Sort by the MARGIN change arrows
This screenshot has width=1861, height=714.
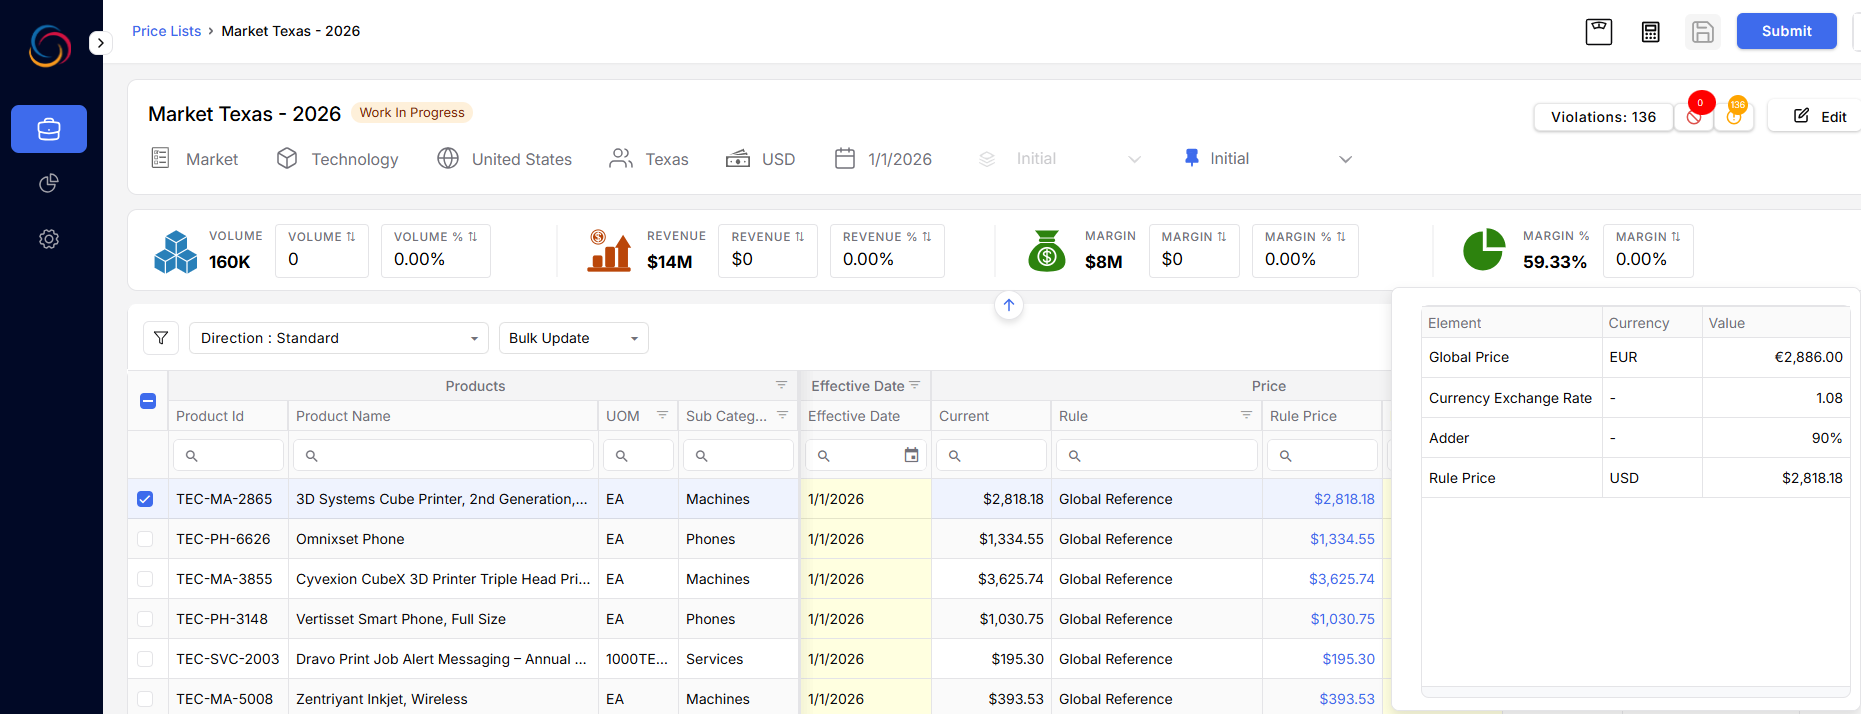(1221, 237)
